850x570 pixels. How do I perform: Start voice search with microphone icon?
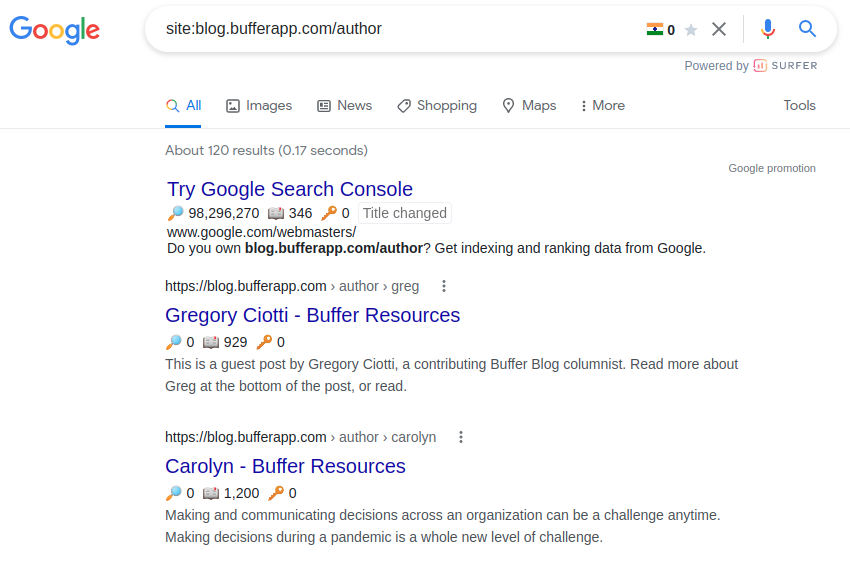[x=768, y=29]
